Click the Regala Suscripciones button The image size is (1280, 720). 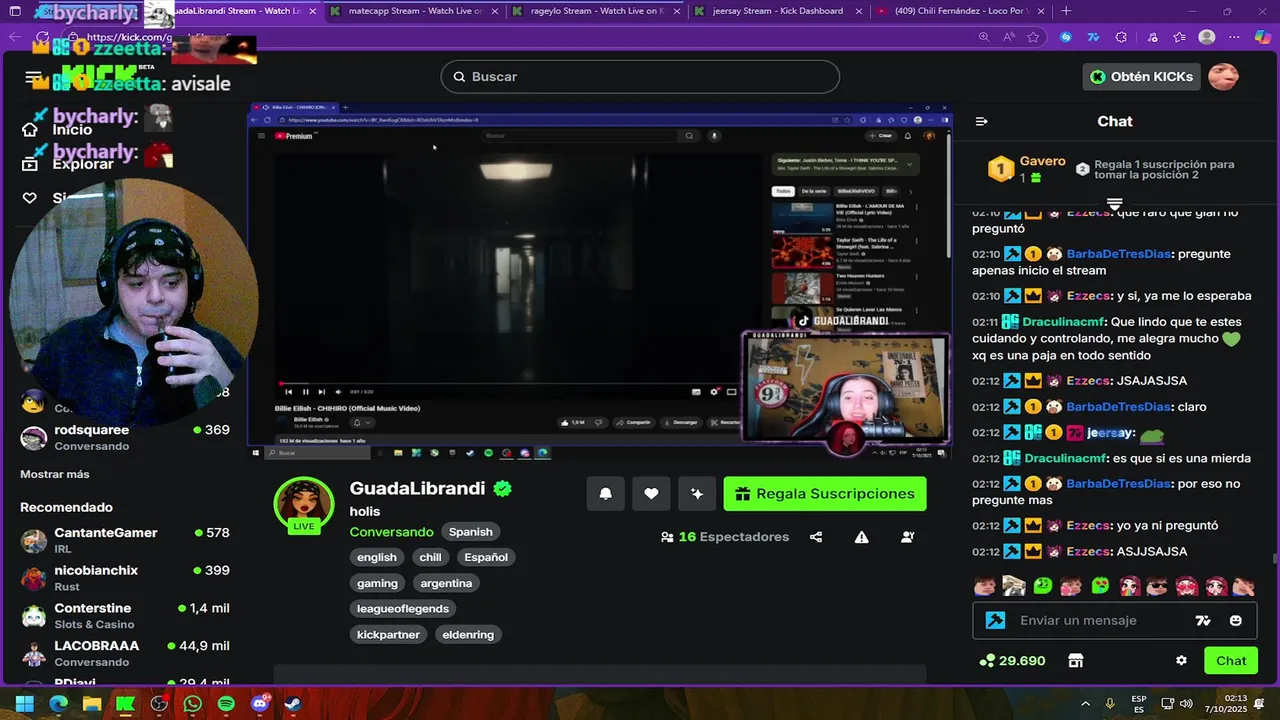pos(825,493)
